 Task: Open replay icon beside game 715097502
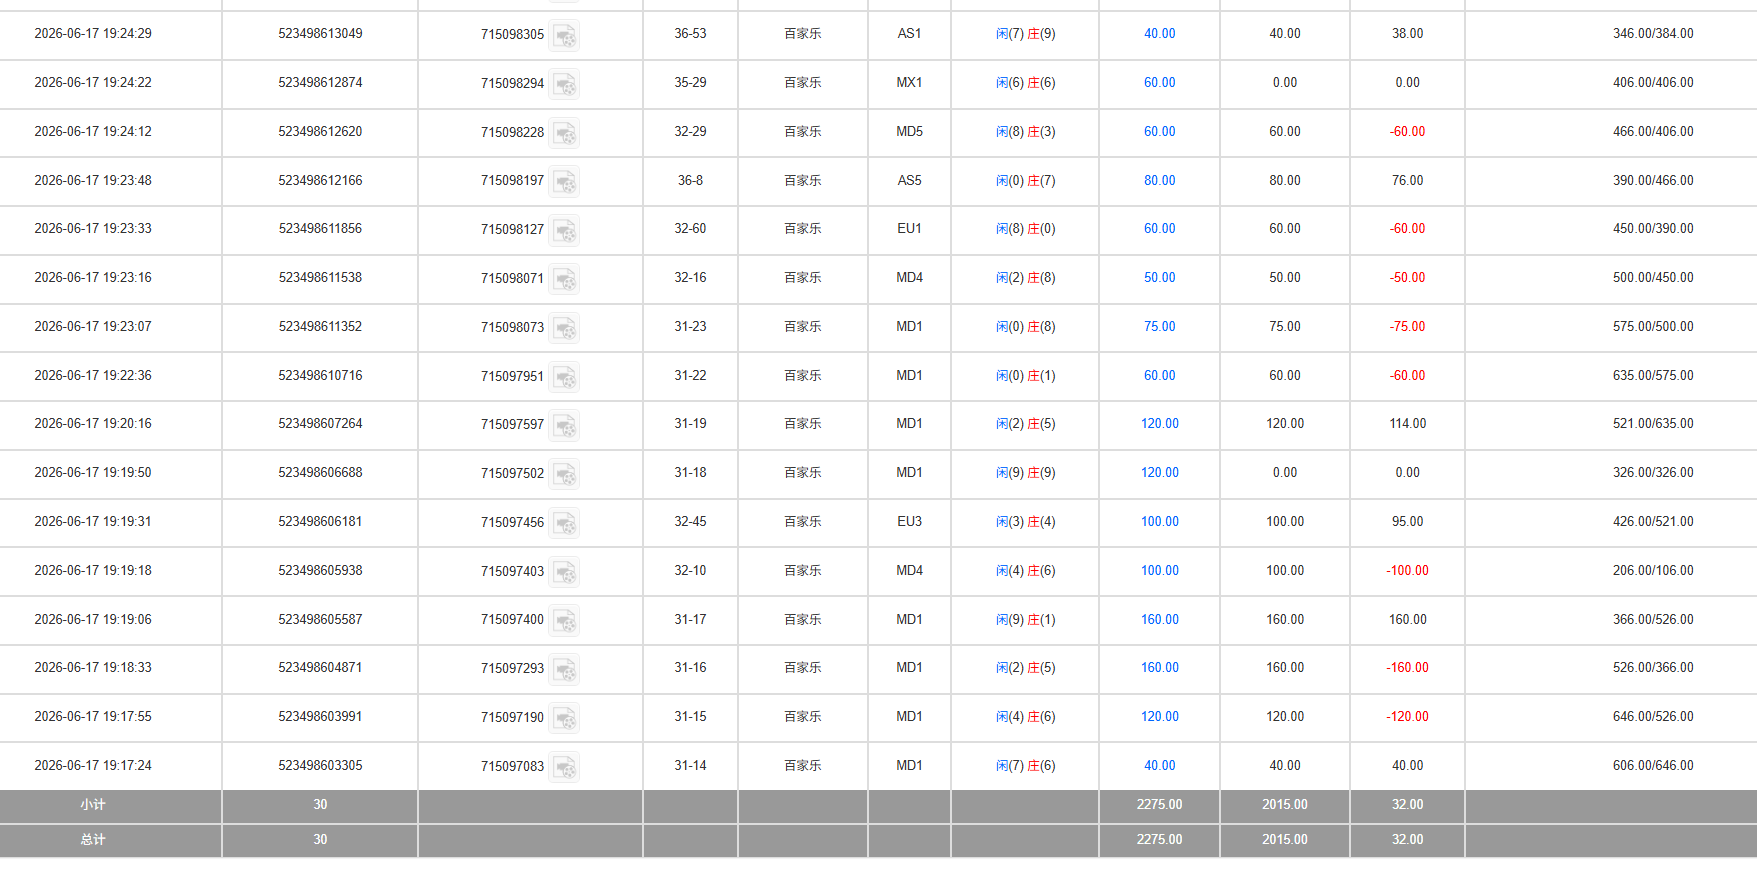click(564, 475)
